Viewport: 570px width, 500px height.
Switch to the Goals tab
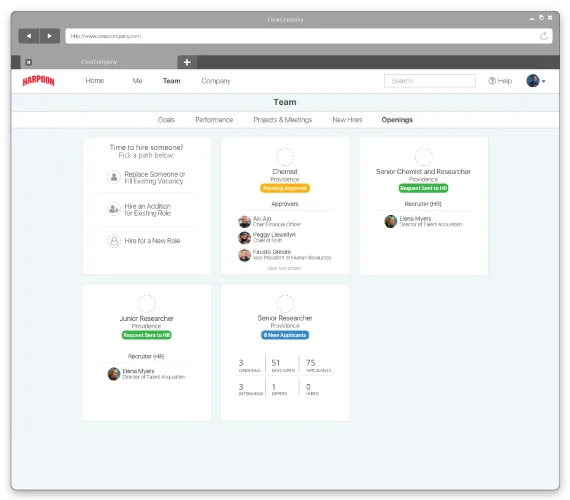coord(166,120)
